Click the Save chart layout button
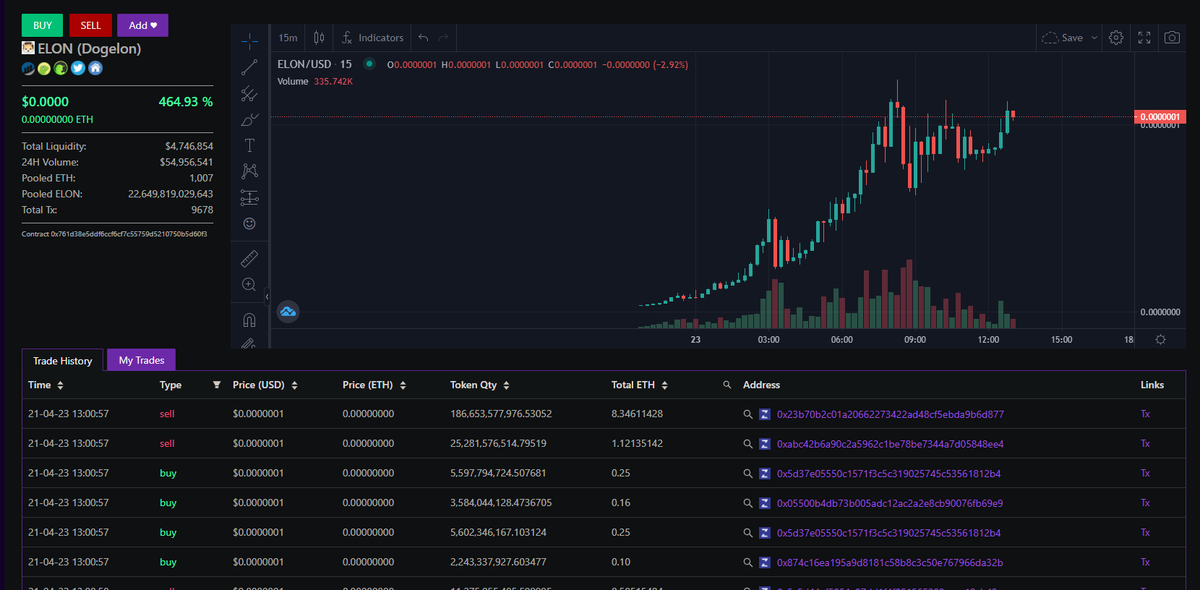The height and width of the screenshot is (590, 1200). pyautogui.click(x=1063, y=38)
